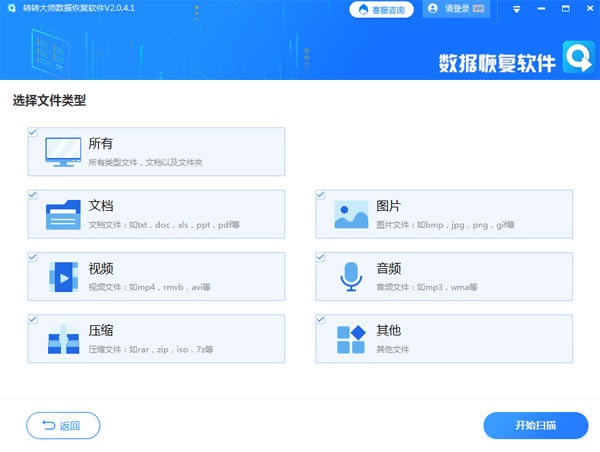The width and height of the screenshot is (600, 452).
Task: Toggle the 图片 images checkbox
Action: pyautogui.click(x=321, y=194)
